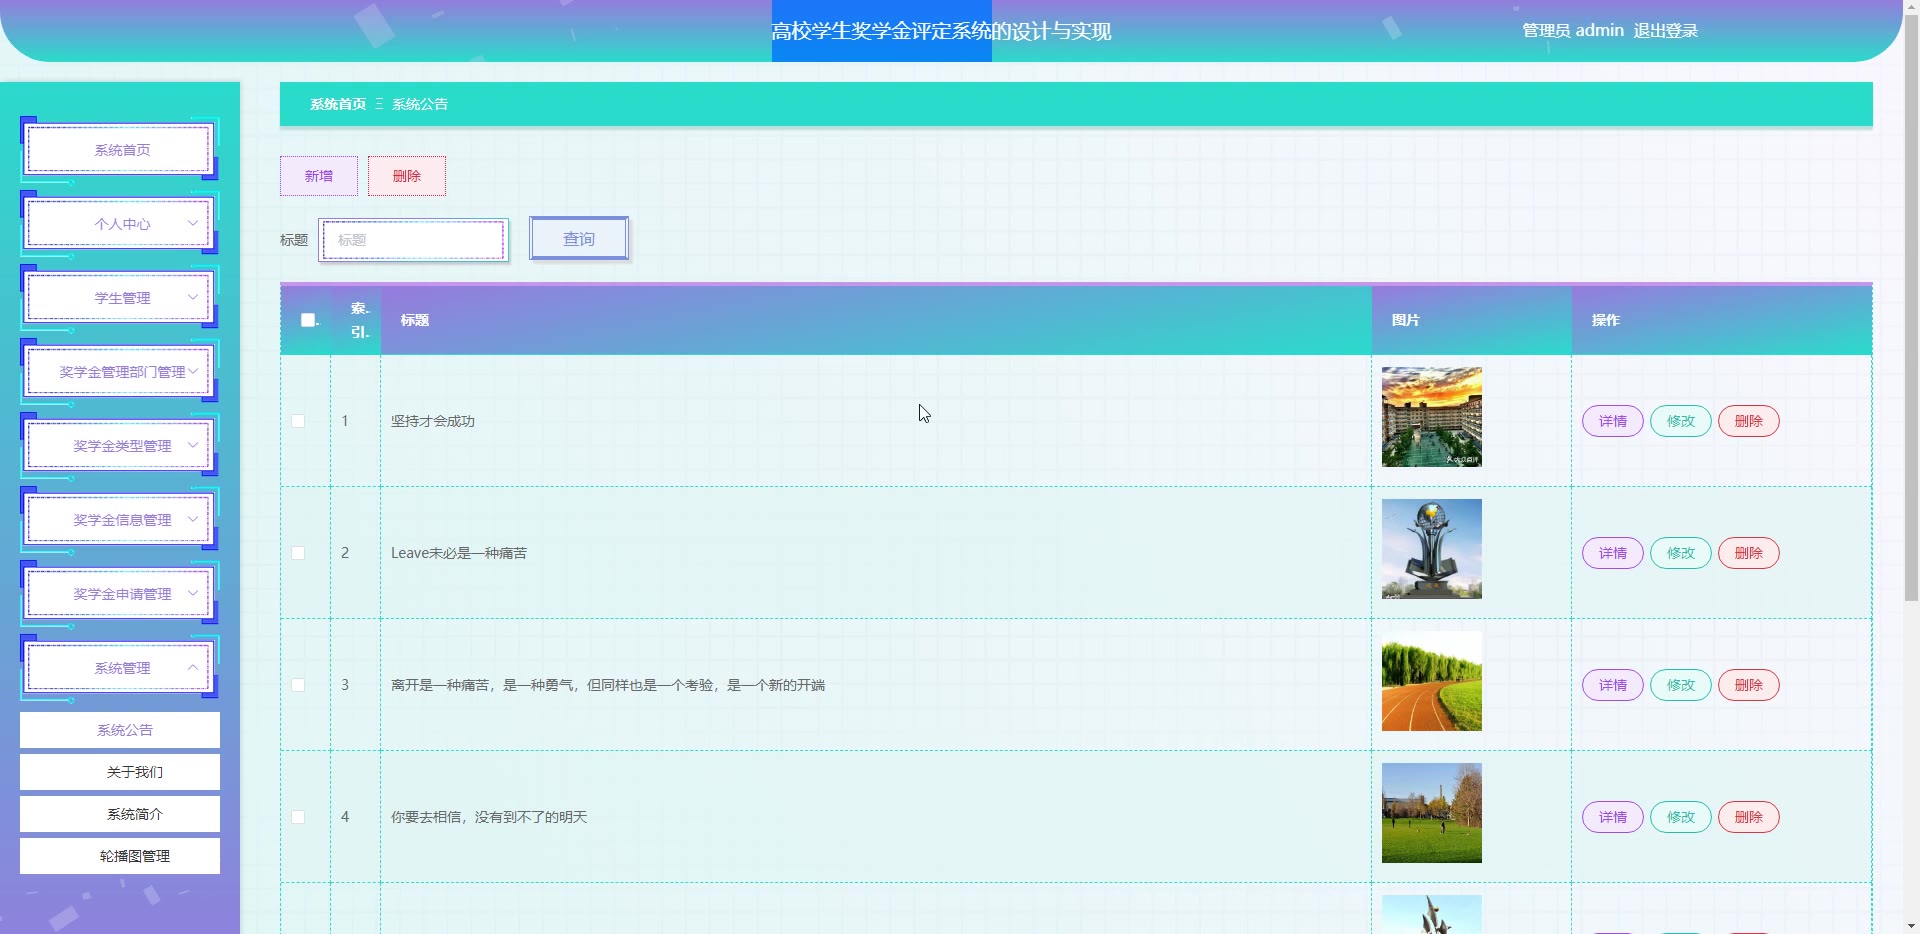The width and height of the screenshot is (1920, 934).
Task: Collapse the 系统管理 sidebar menu
Action: (x=120, y=668)
